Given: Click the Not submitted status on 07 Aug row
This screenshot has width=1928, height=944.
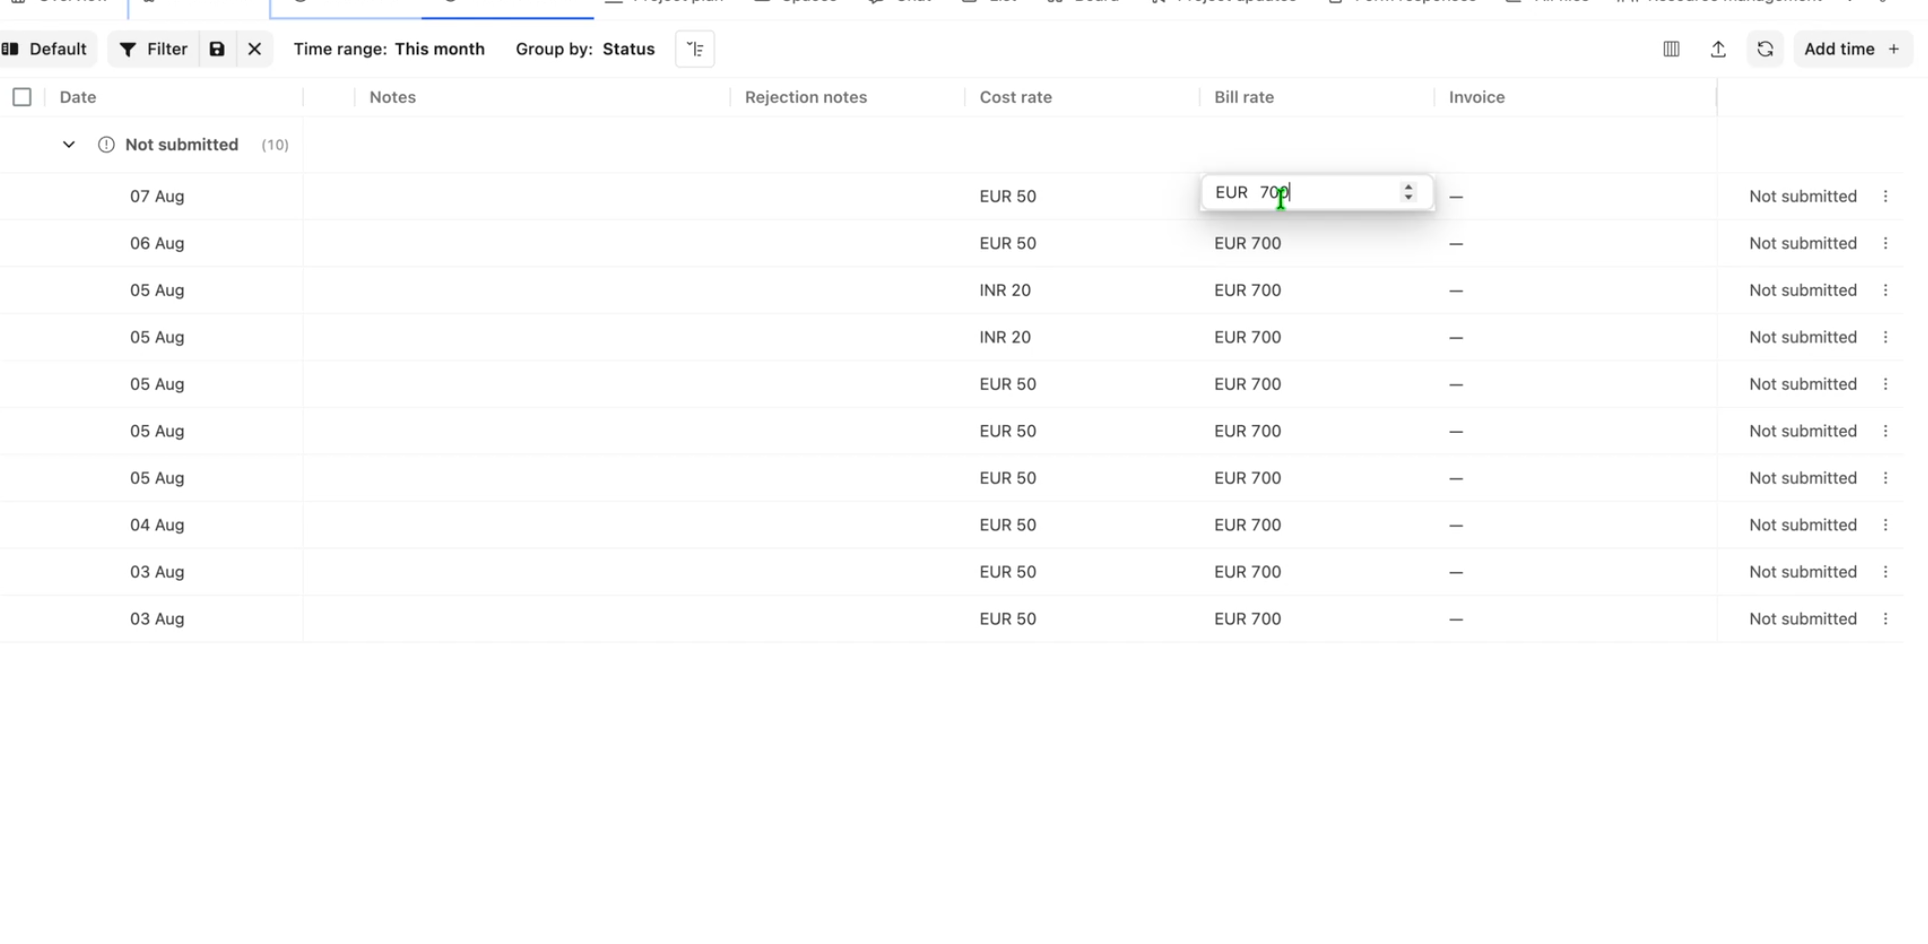Looking at the screenshot, I should click(1803, 196).
